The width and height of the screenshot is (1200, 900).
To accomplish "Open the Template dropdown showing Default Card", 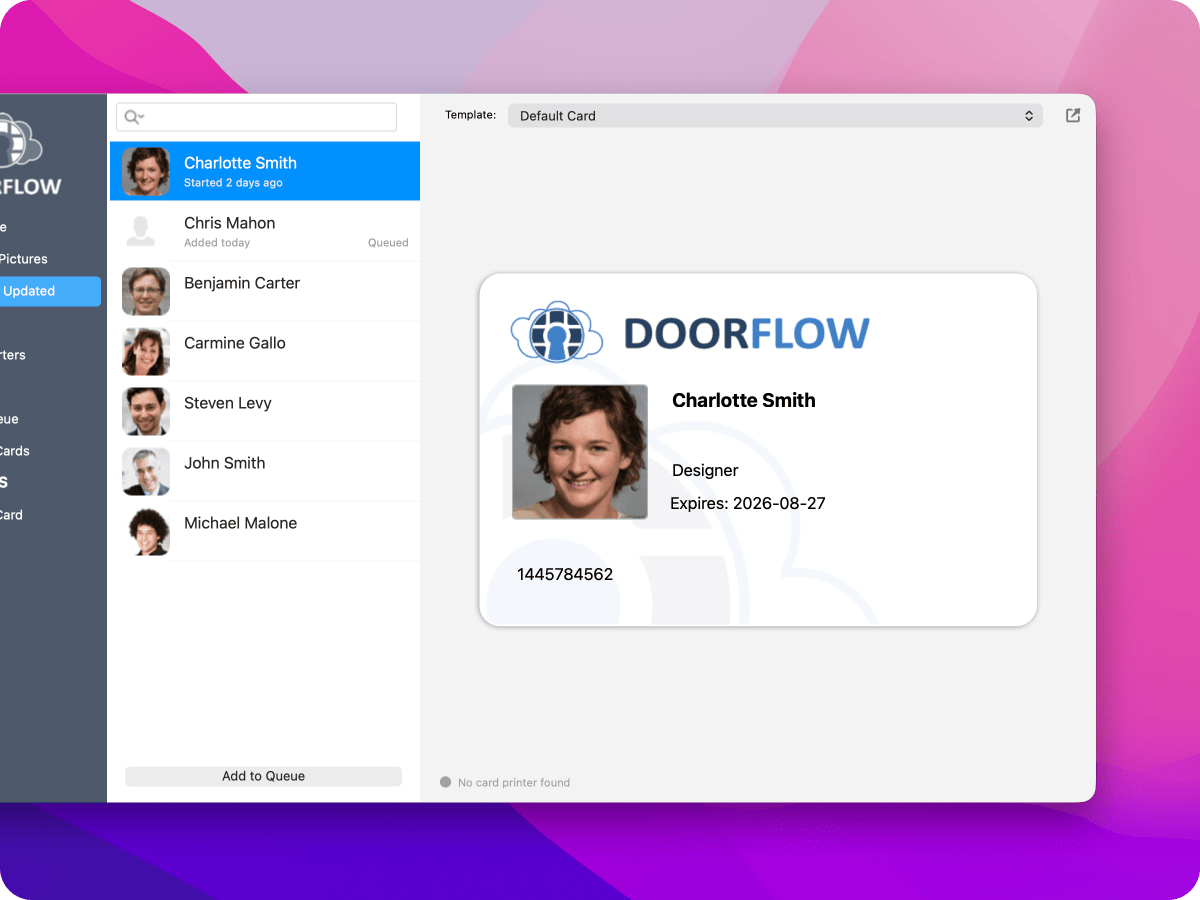I will [775, 116].
